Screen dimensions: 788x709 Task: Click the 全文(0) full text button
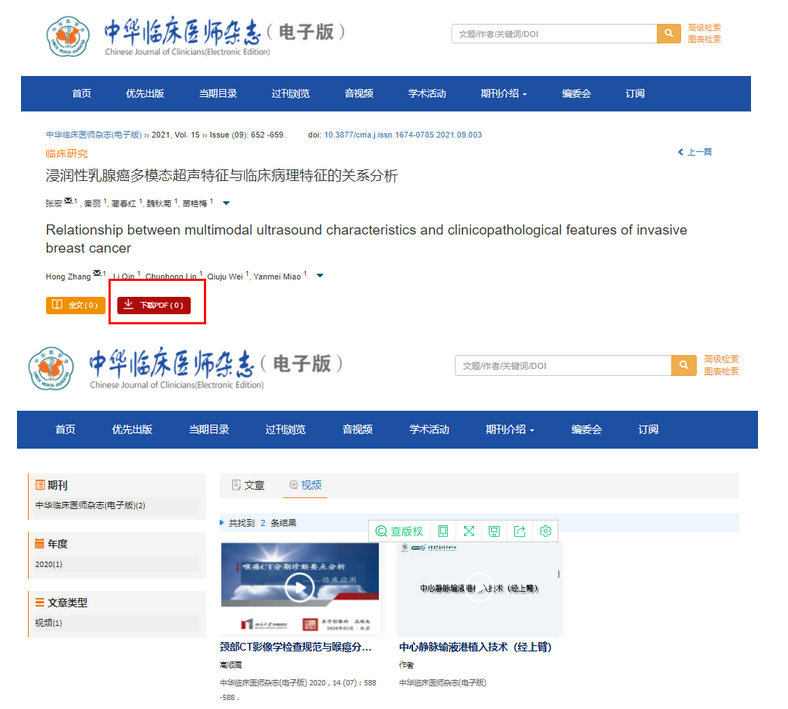pos(75,305)
